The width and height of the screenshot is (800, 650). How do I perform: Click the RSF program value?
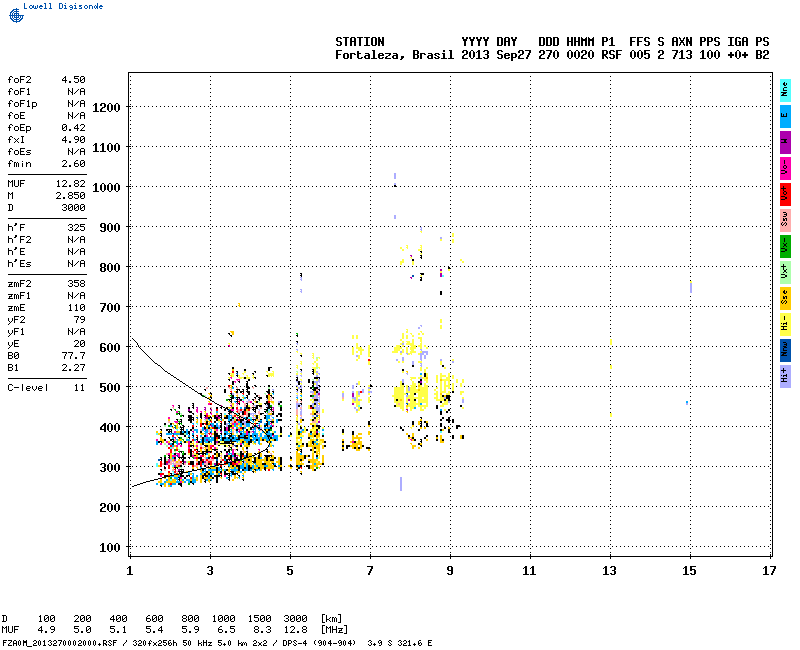pyautogui.click(x=612, y=55)
